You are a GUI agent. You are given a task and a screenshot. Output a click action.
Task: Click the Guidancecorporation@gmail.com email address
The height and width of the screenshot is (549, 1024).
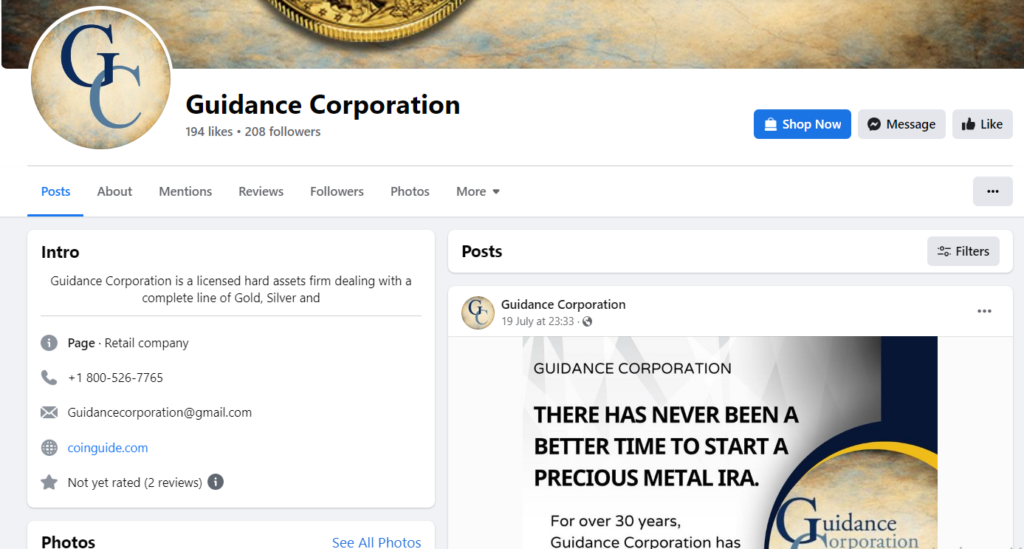coord(159,413)
